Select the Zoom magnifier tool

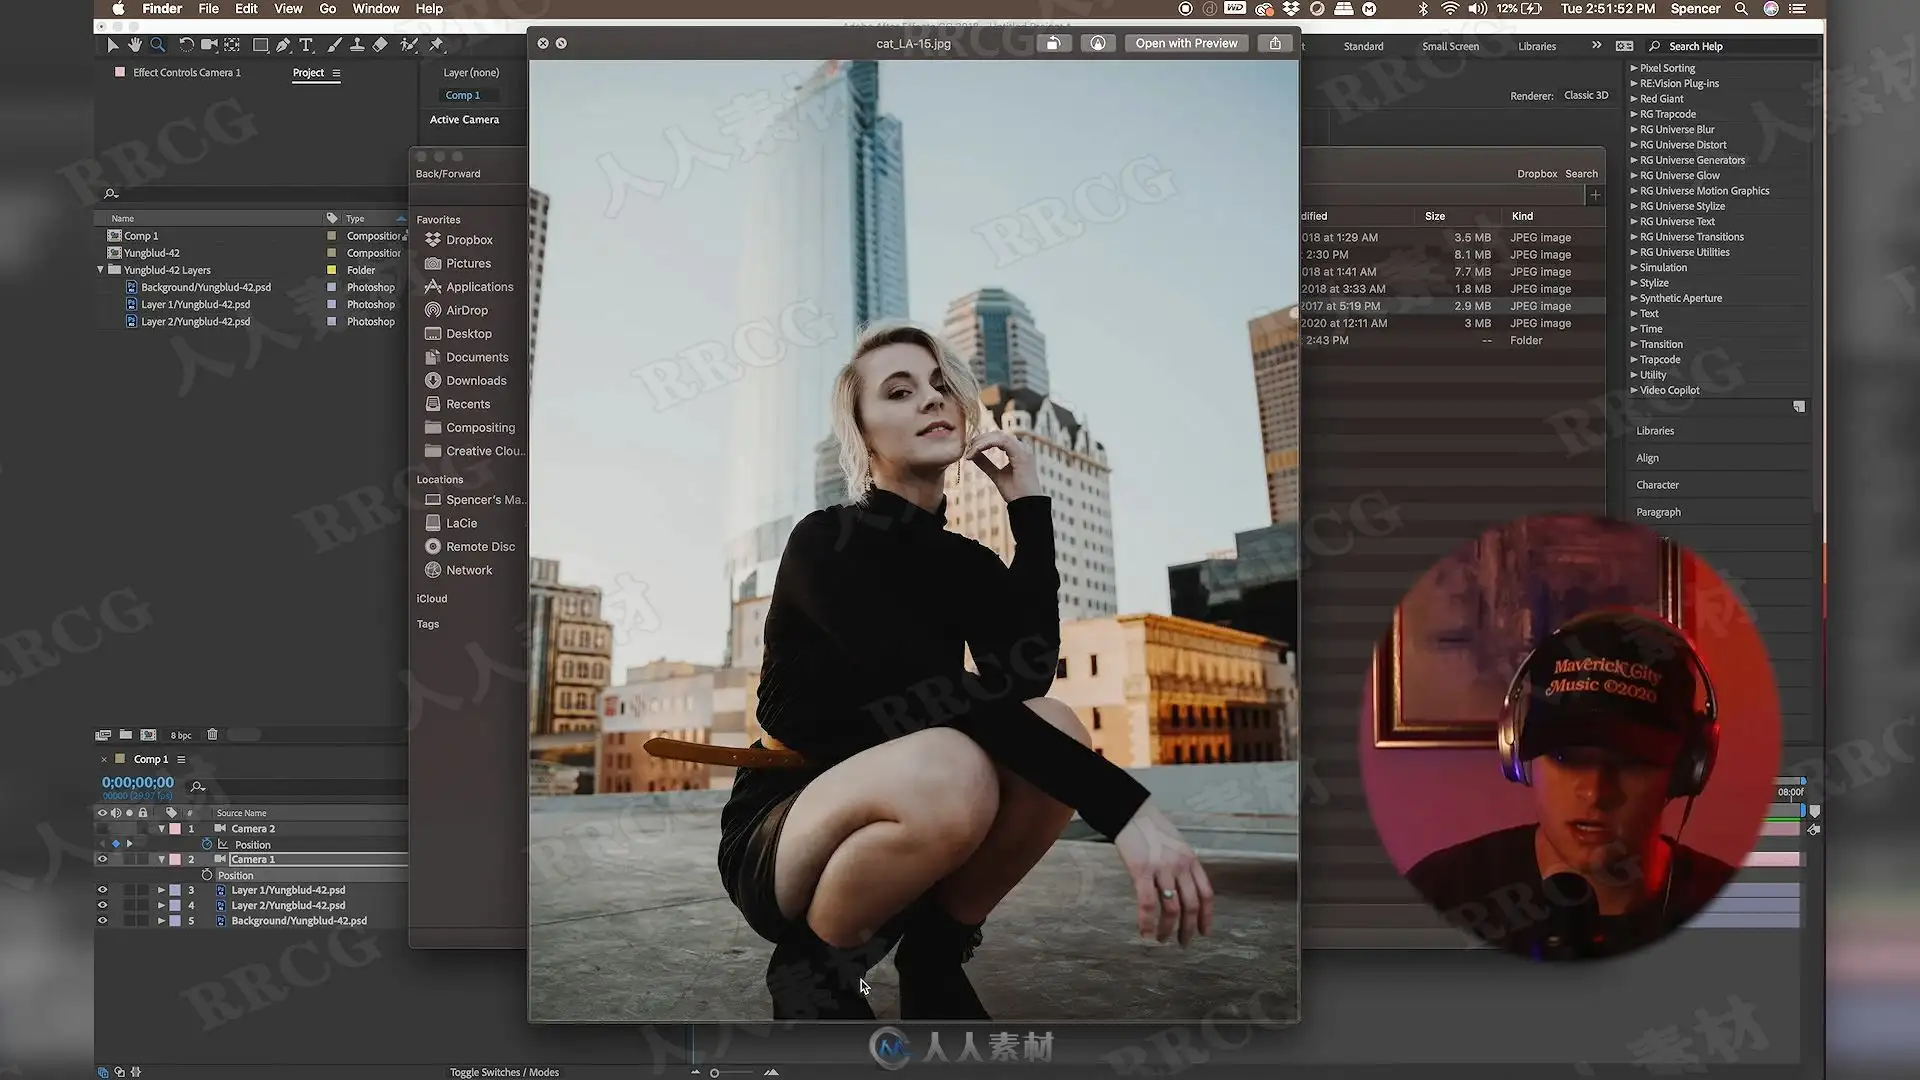click(x=157, y=45)
